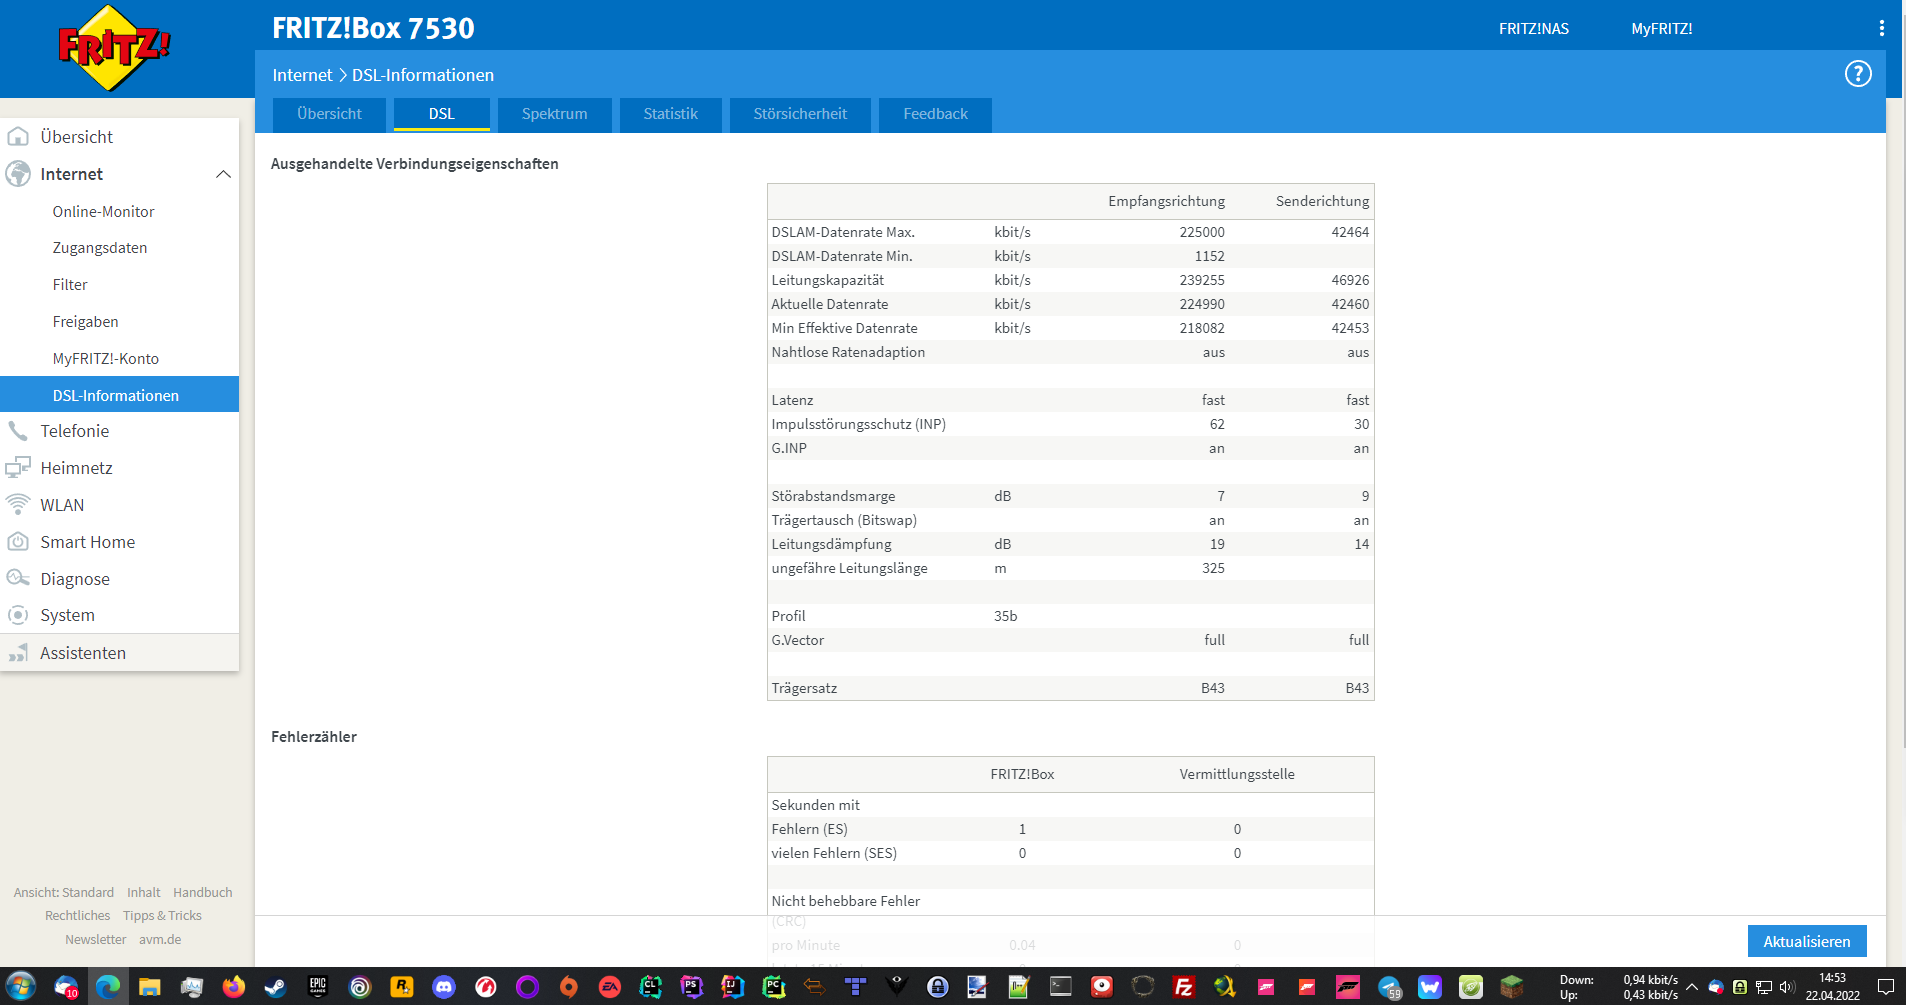
Task: Open the MyFRITZ! header link
Action: [1662, 29]
